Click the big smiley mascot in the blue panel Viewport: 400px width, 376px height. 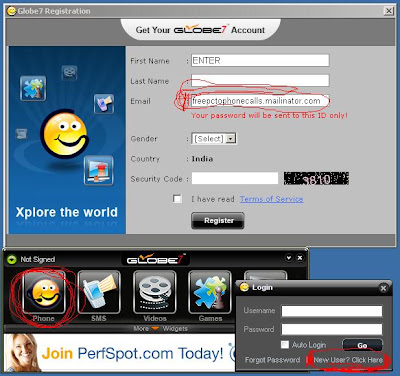66,133
